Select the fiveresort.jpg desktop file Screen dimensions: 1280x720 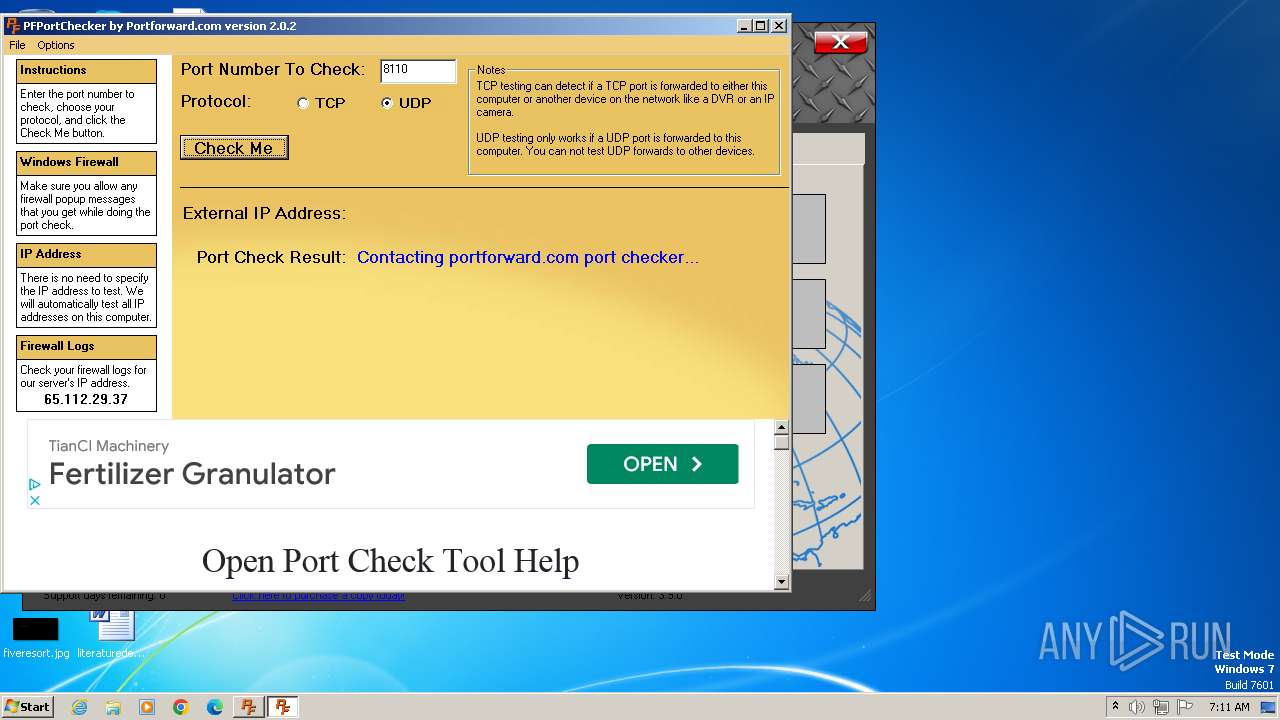(36, 636)
